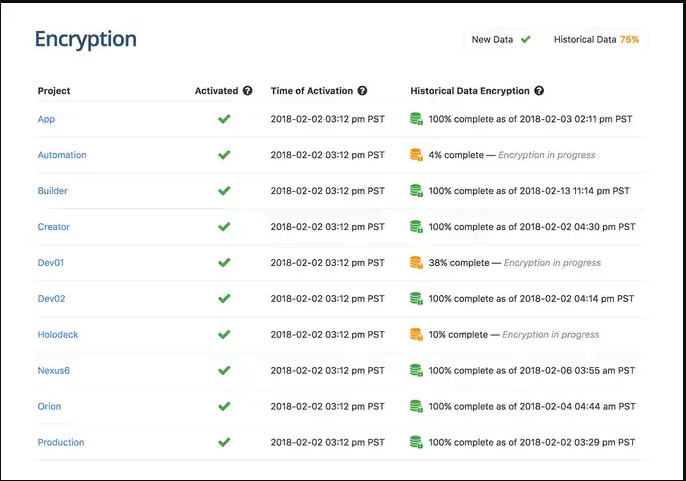
Task: Click the Project column header
Action: [54, 91]
